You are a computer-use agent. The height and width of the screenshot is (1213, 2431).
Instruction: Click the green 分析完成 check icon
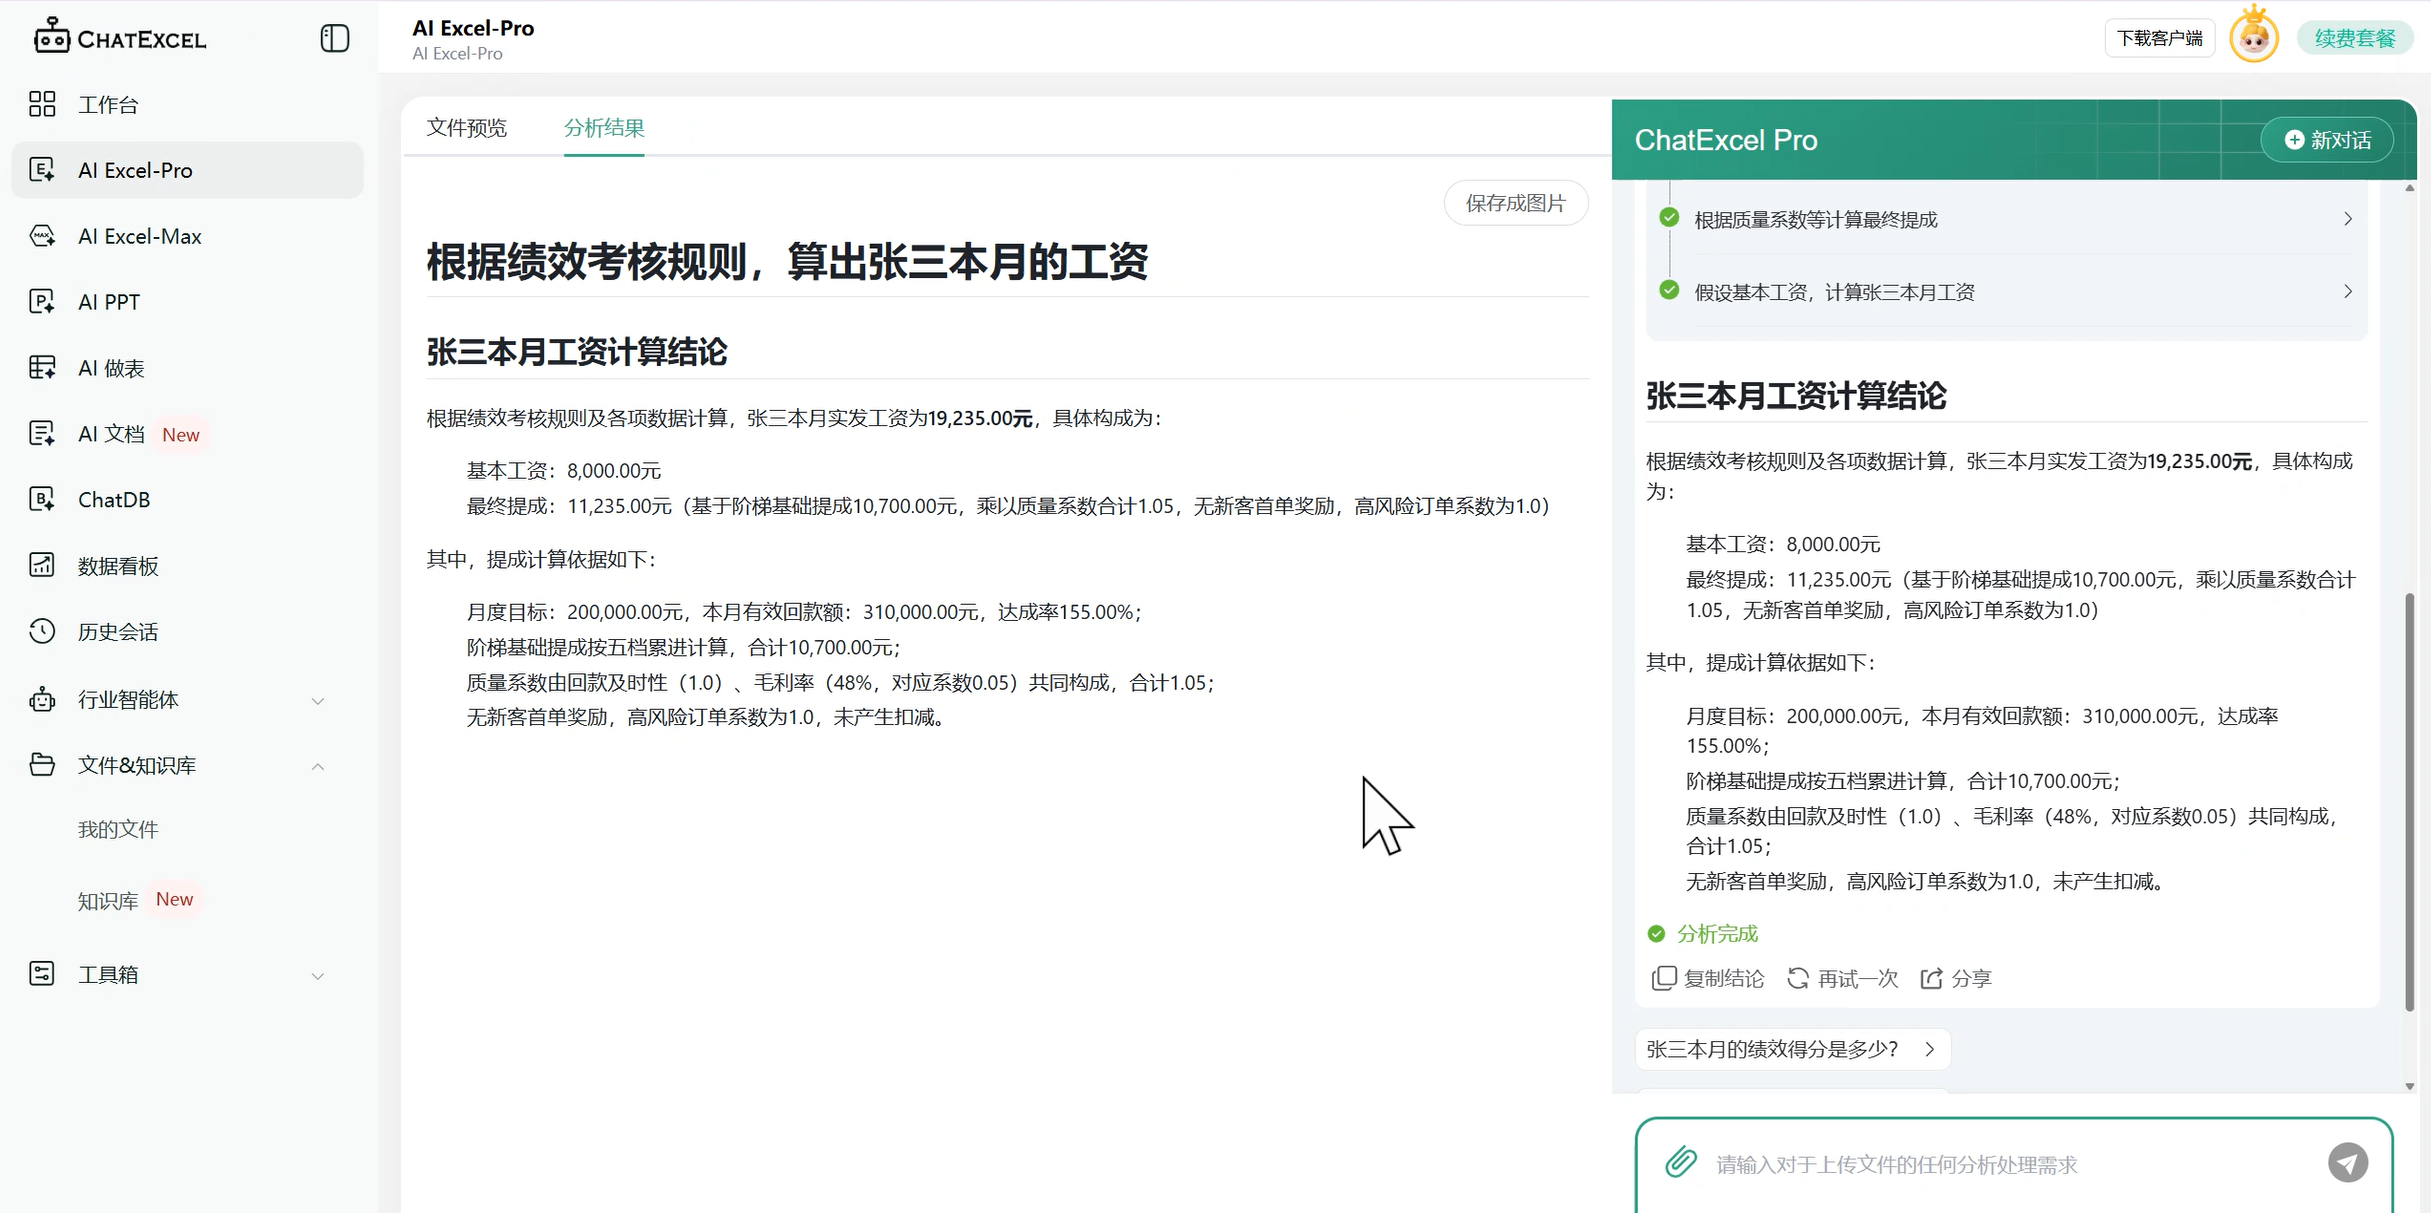click(1656, 934)
